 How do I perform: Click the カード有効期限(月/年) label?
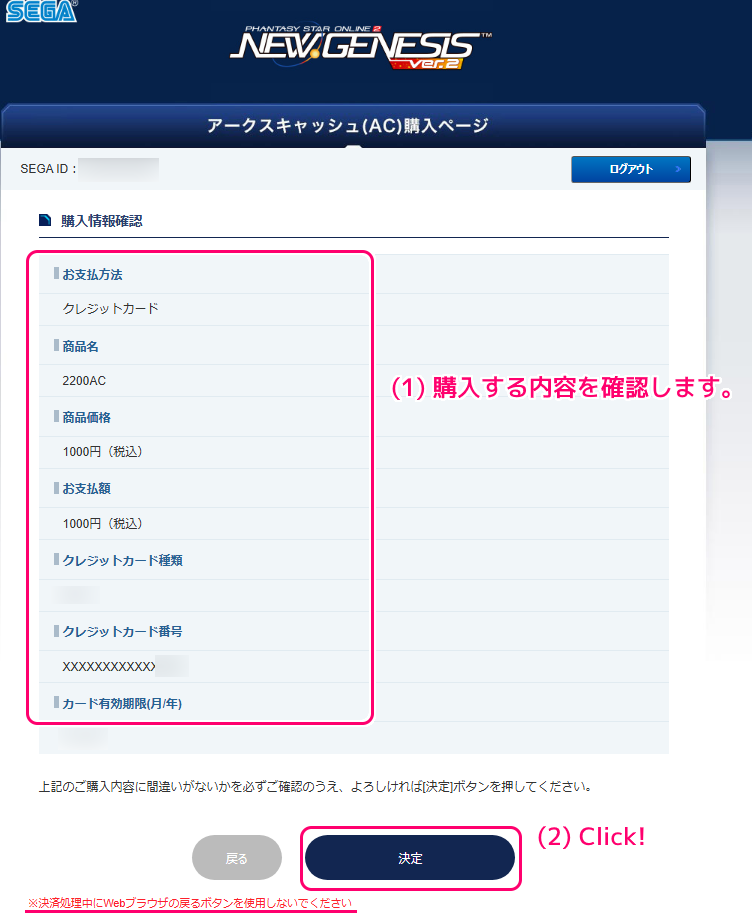122,704
